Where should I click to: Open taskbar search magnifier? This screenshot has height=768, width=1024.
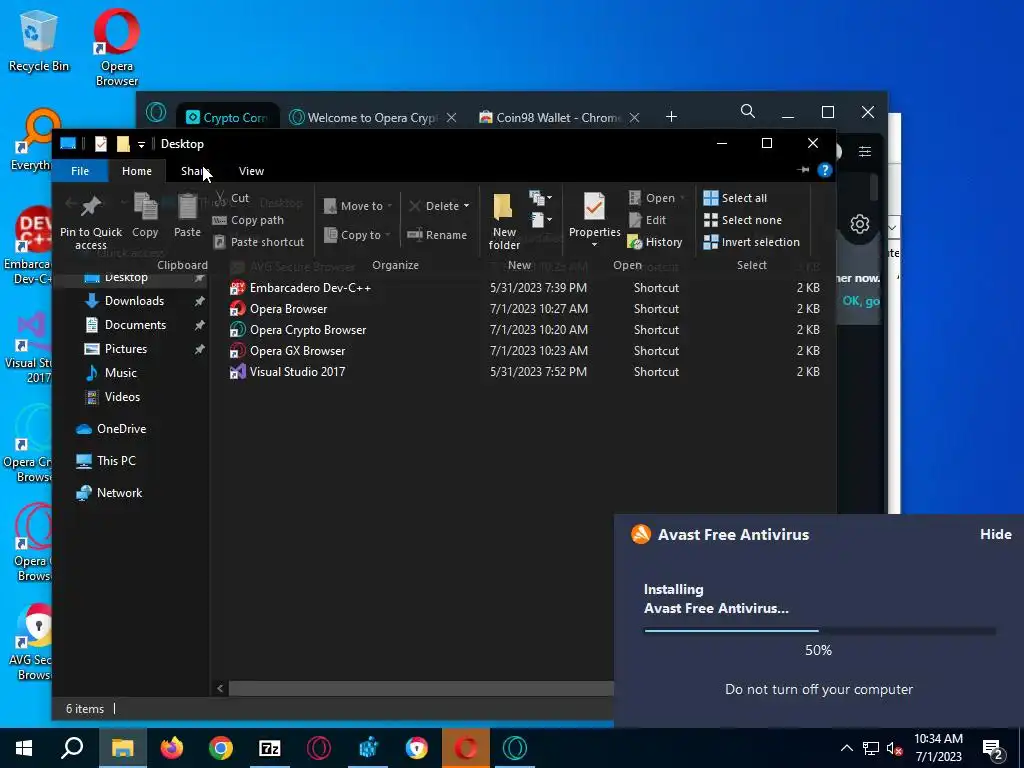point(72,748)
